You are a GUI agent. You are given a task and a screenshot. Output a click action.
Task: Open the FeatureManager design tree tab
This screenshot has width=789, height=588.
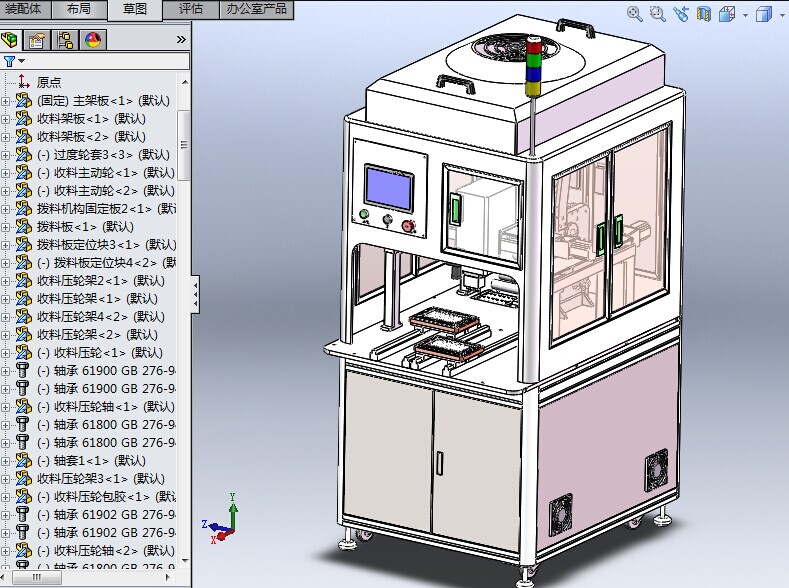[10, 40]
